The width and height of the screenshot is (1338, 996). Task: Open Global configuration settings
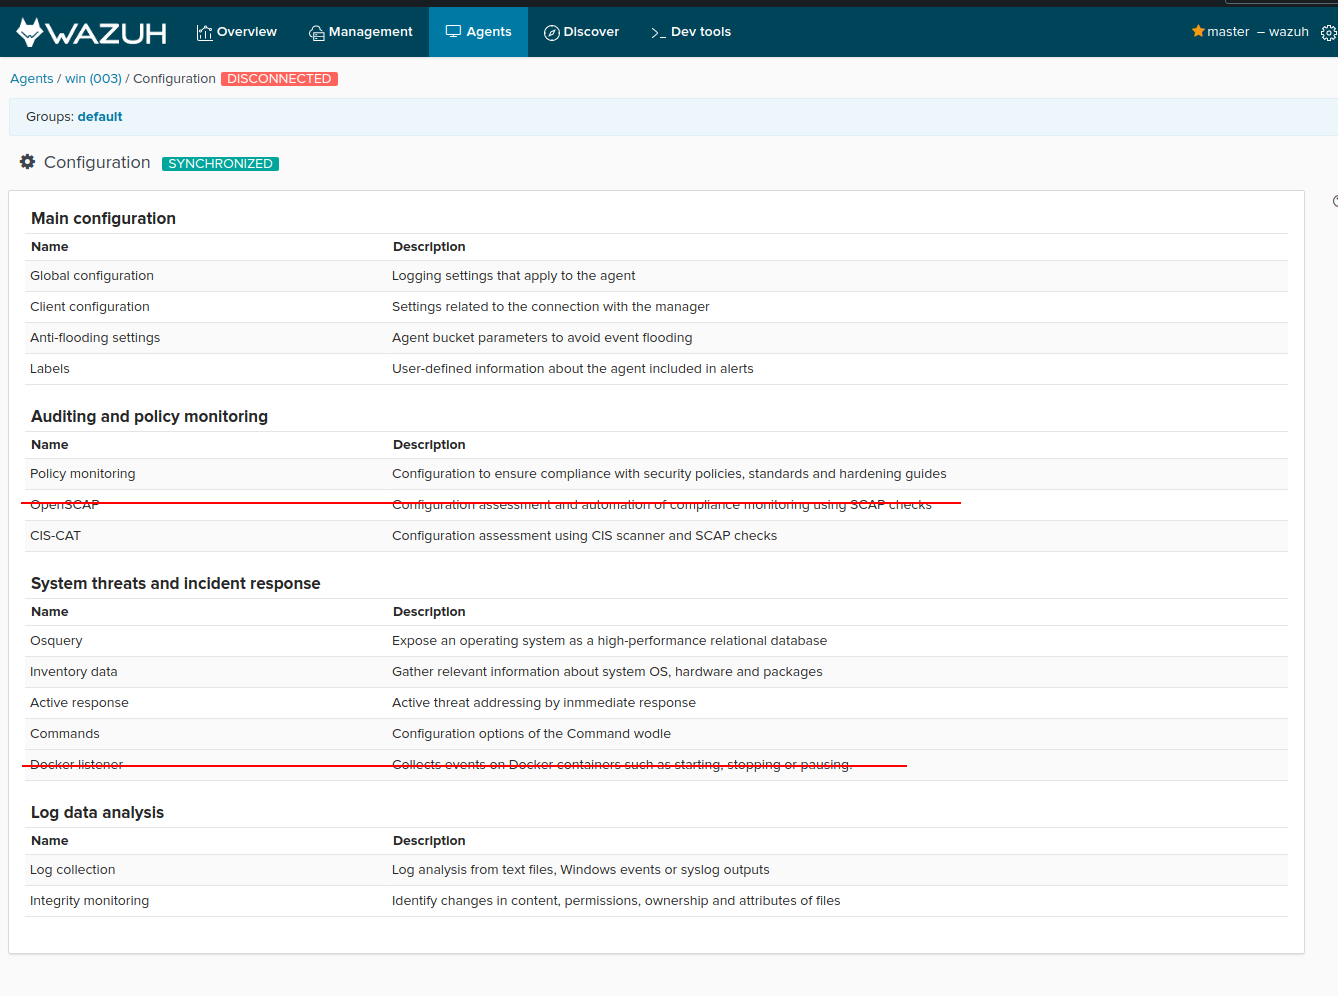(x=91, y=275)
